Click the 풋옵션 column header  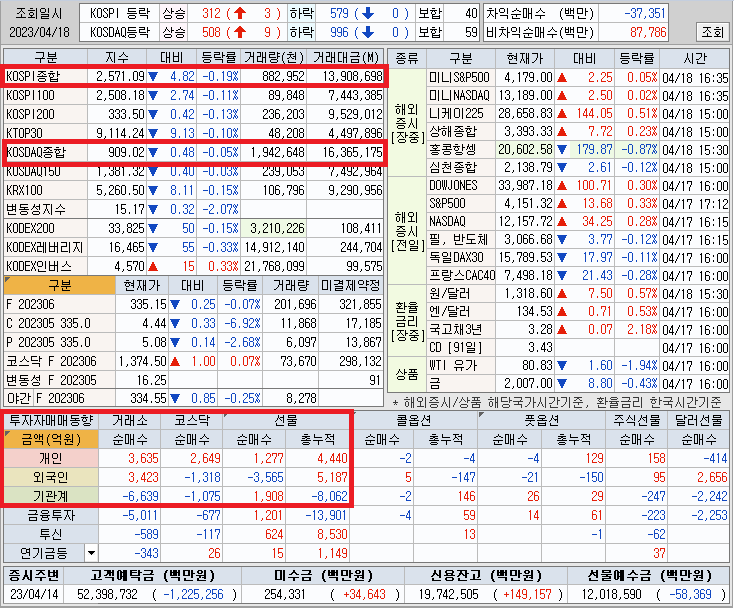[542, 420]
